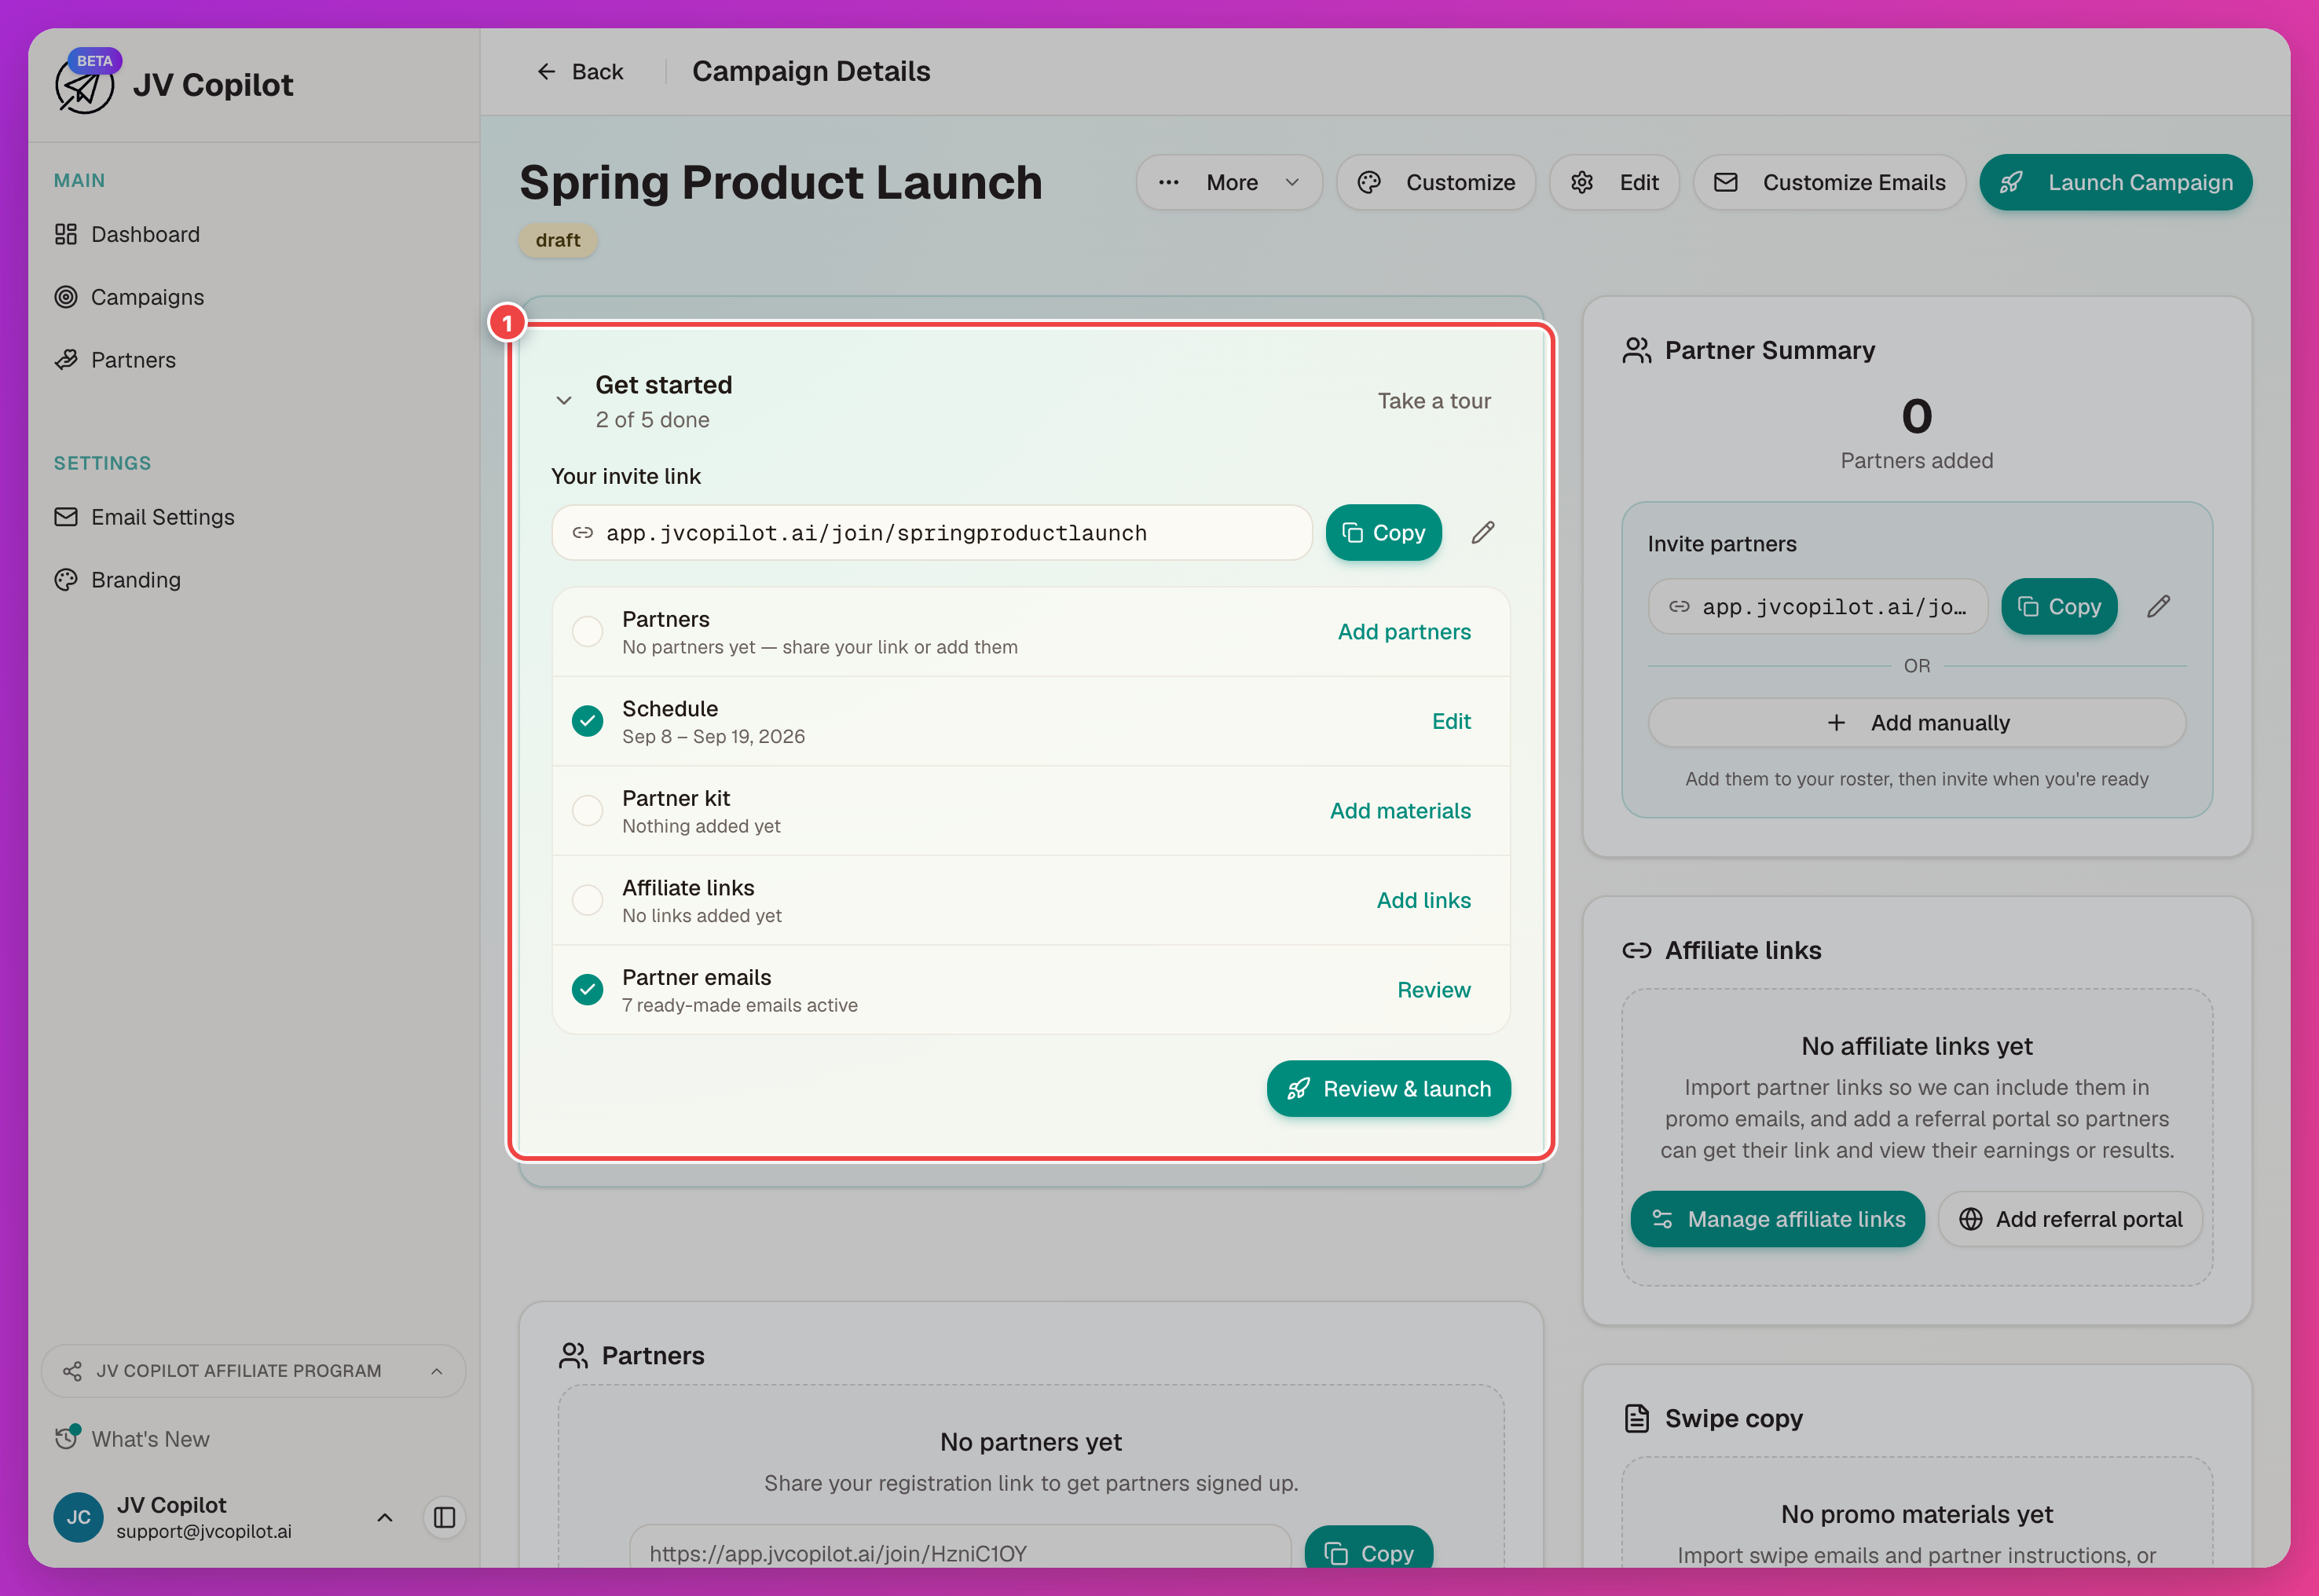Click Add links for Affiliate links

[1424, 900]
